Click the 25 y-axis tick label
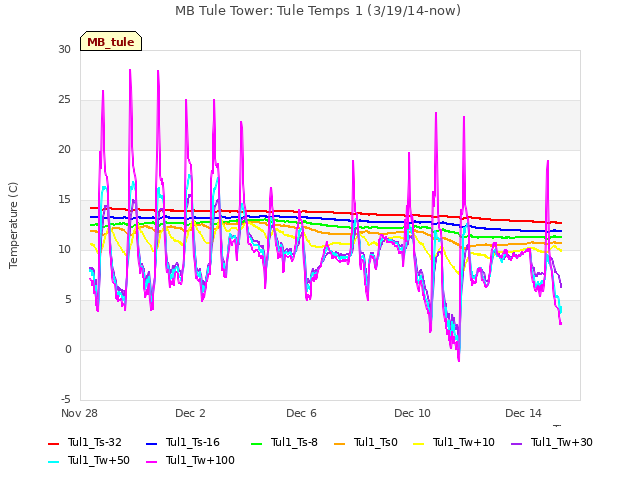Screen dimensions: 640x480 pos(64,100)
